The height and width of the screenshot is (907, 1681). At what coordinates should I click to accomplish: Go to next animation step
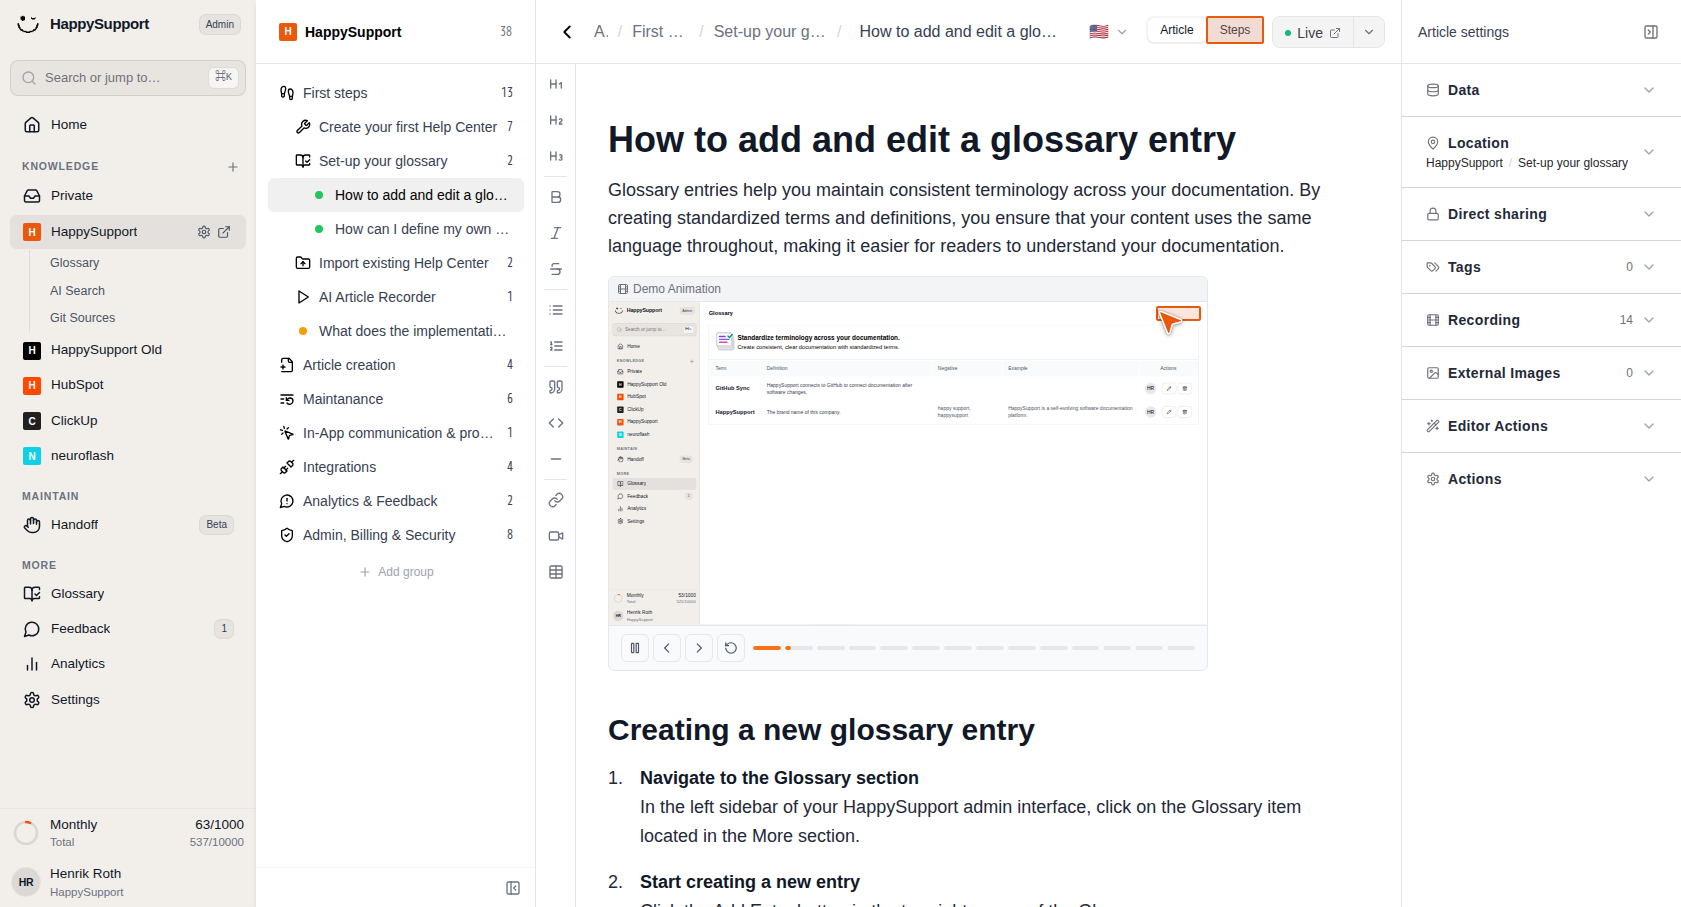click(x=699, y=648)
